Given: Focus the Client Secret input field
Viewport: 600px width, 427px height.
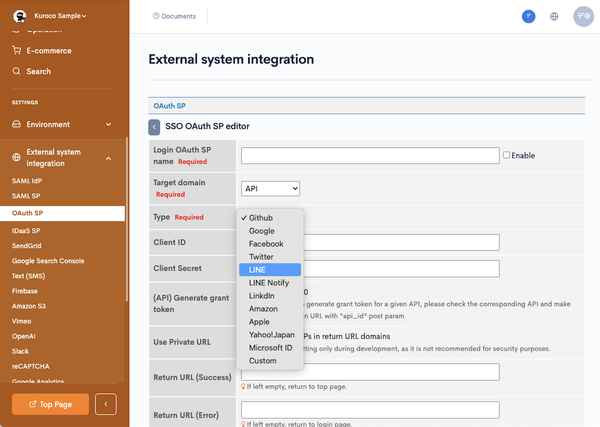Looking at the screenshot, I should click(401, 269).
